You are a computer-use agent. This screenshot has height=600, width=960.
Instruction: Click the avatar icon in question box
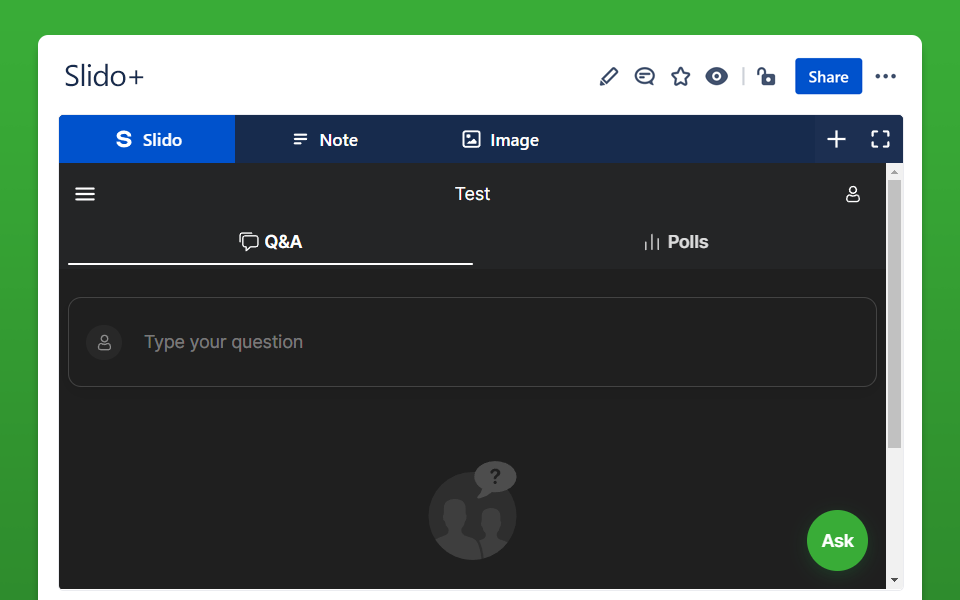click(x=104, y=342)
